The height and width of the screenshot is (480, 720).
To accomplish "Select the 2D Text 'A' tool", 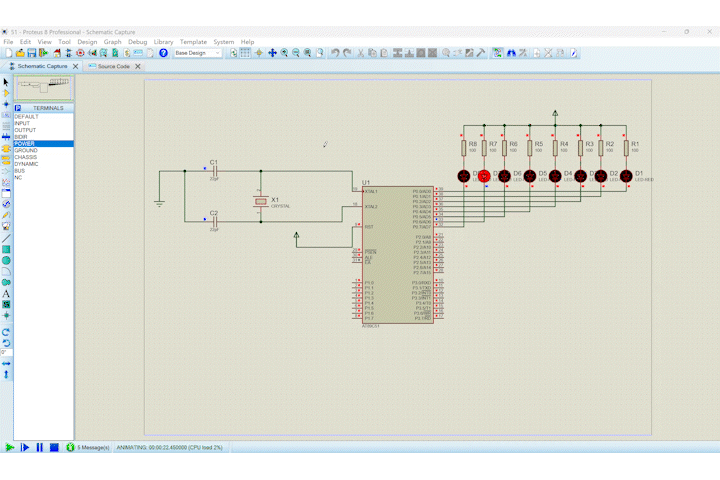I will [6, 293].
